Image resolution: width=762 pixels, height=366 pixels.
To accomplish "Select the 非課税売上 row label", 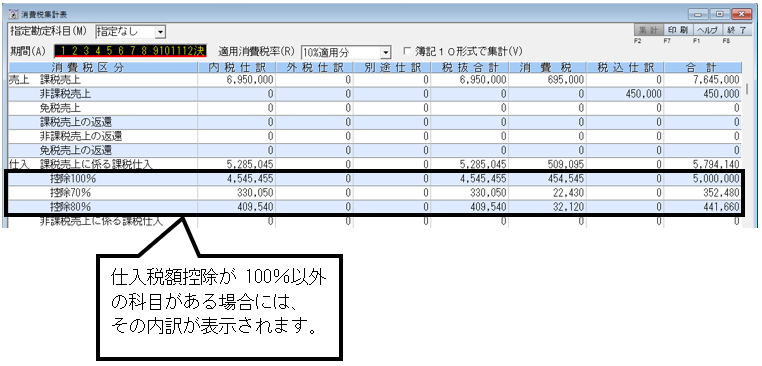I will [65, 94].
